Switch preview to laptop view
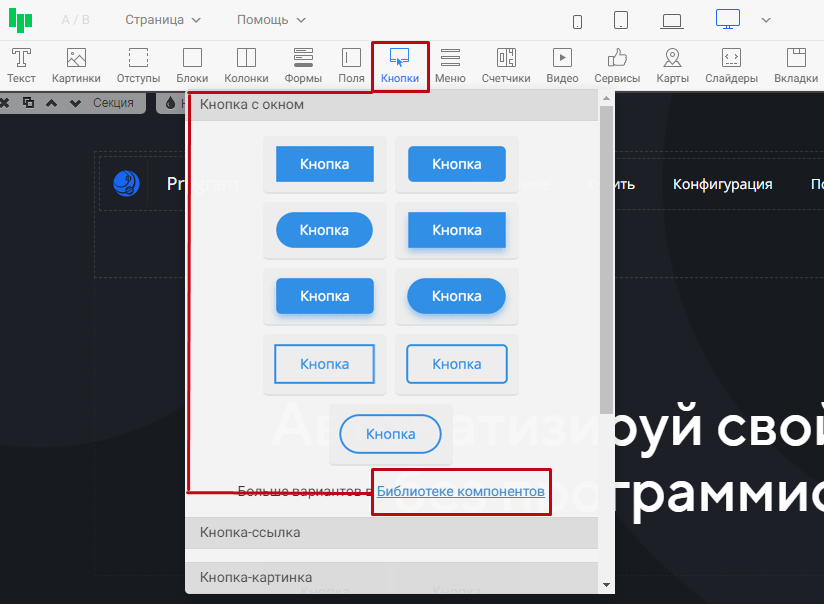This screenshot has width=824, height=604. [672, 21]
